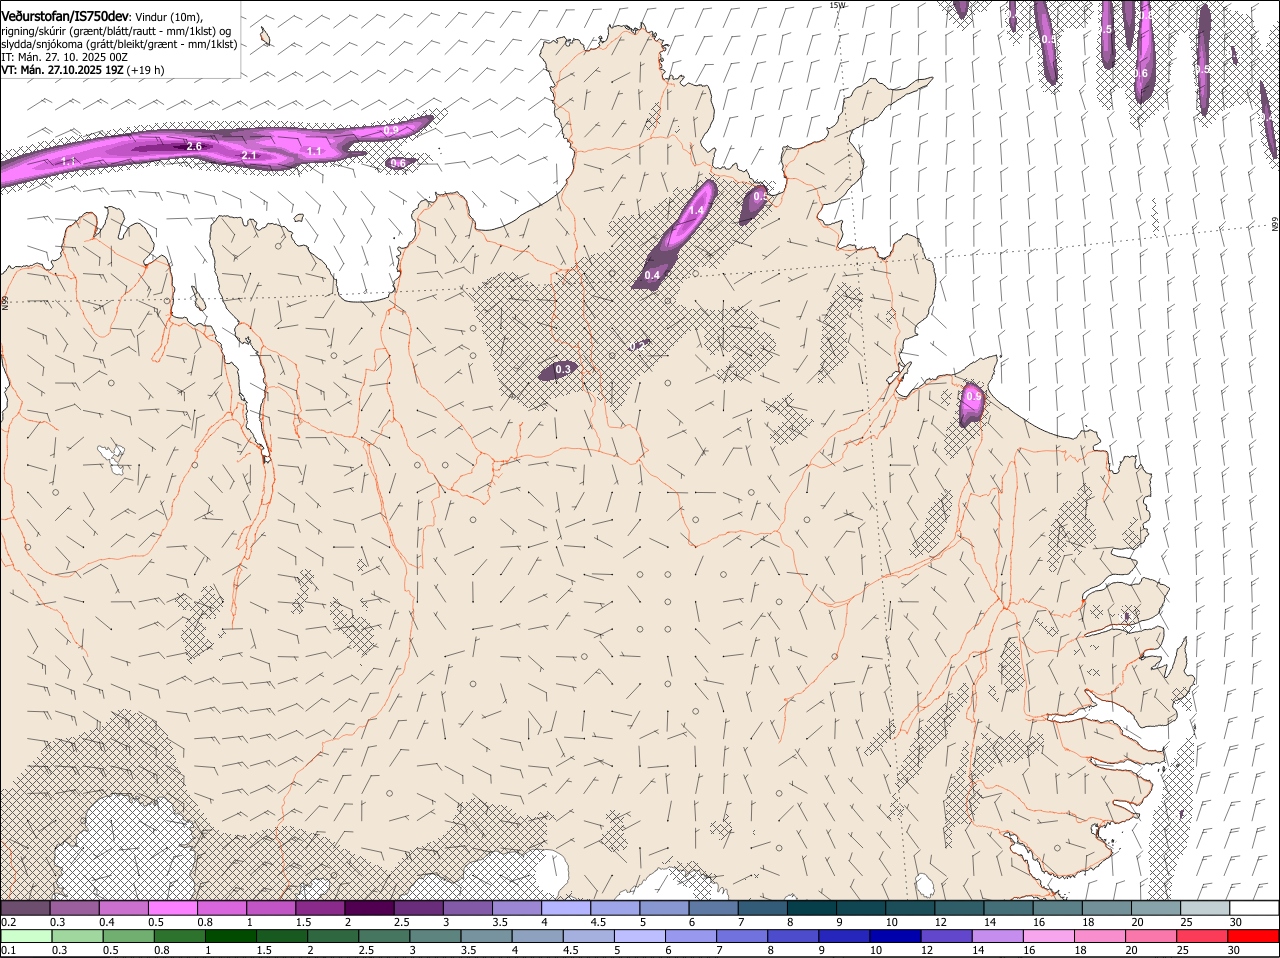Viewport: 1280px width, 958px height.
Task: Click the 1.4 snowfall value over land
Action: 697,209
